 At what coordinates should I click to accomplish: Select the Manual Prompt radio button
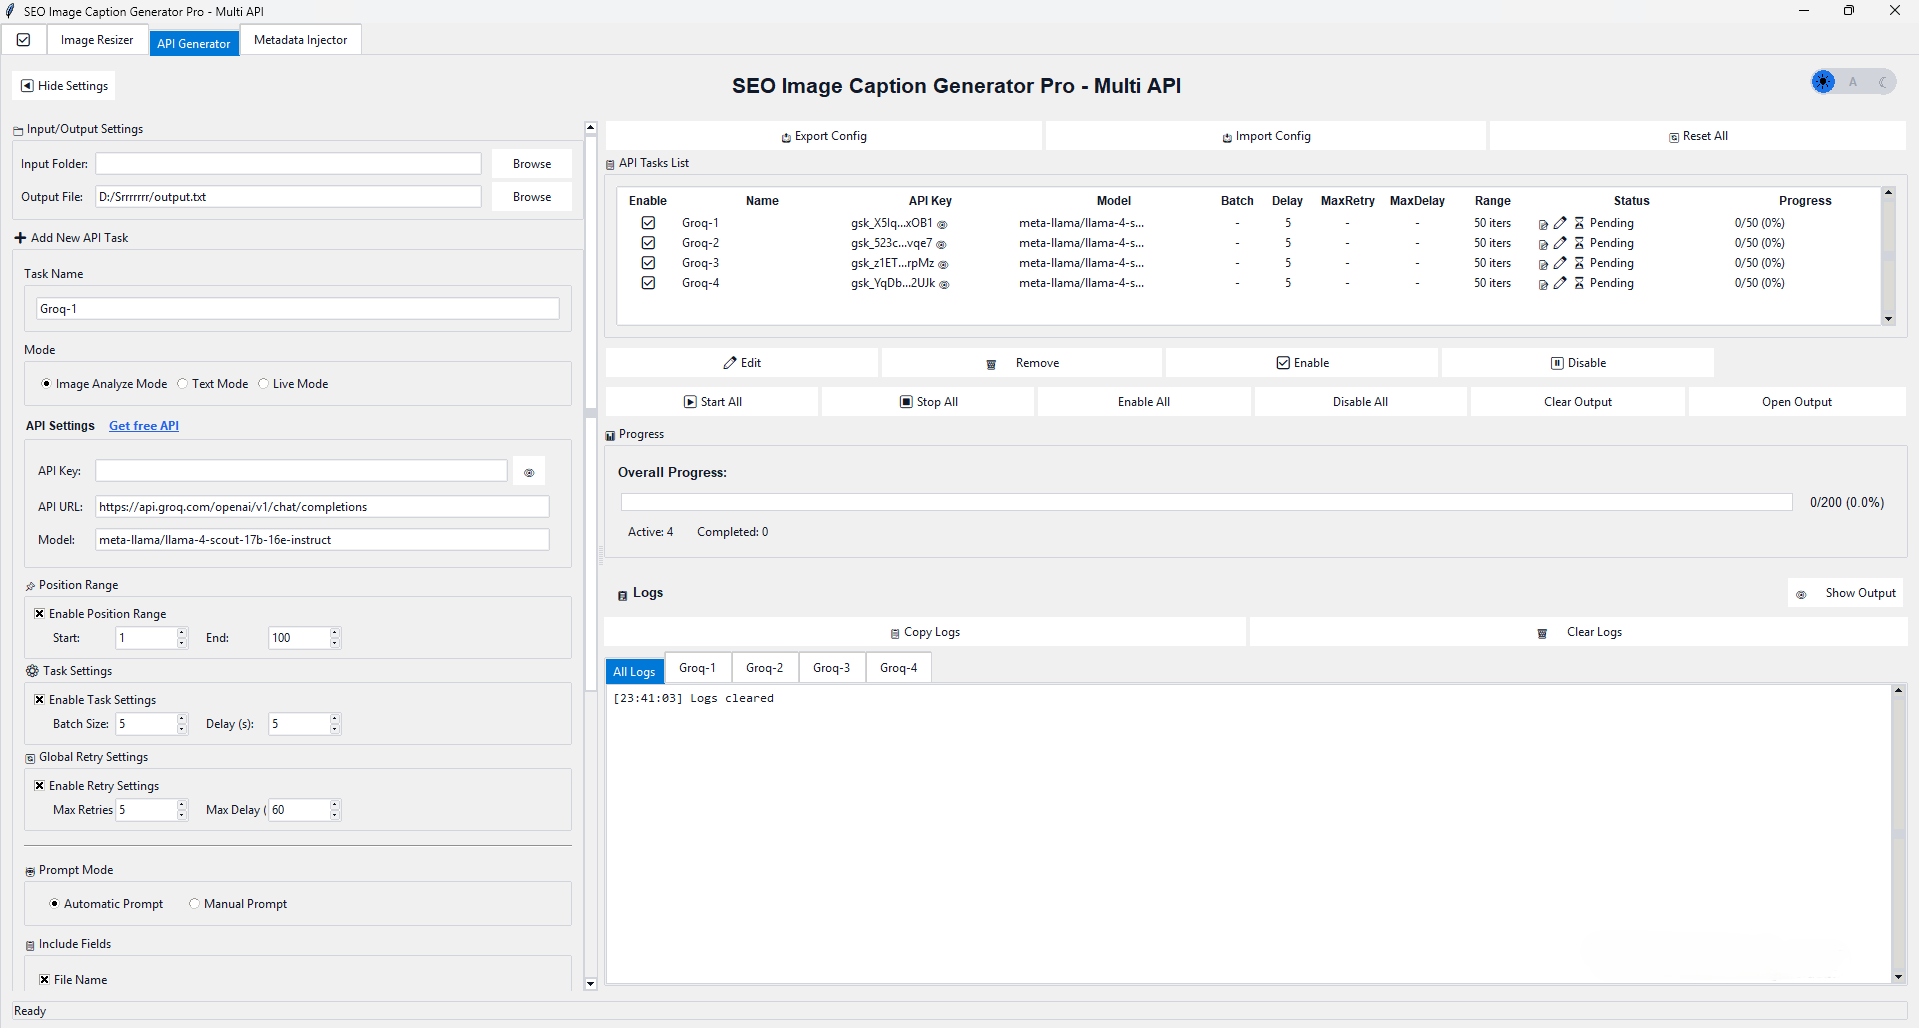pos(196,903)
